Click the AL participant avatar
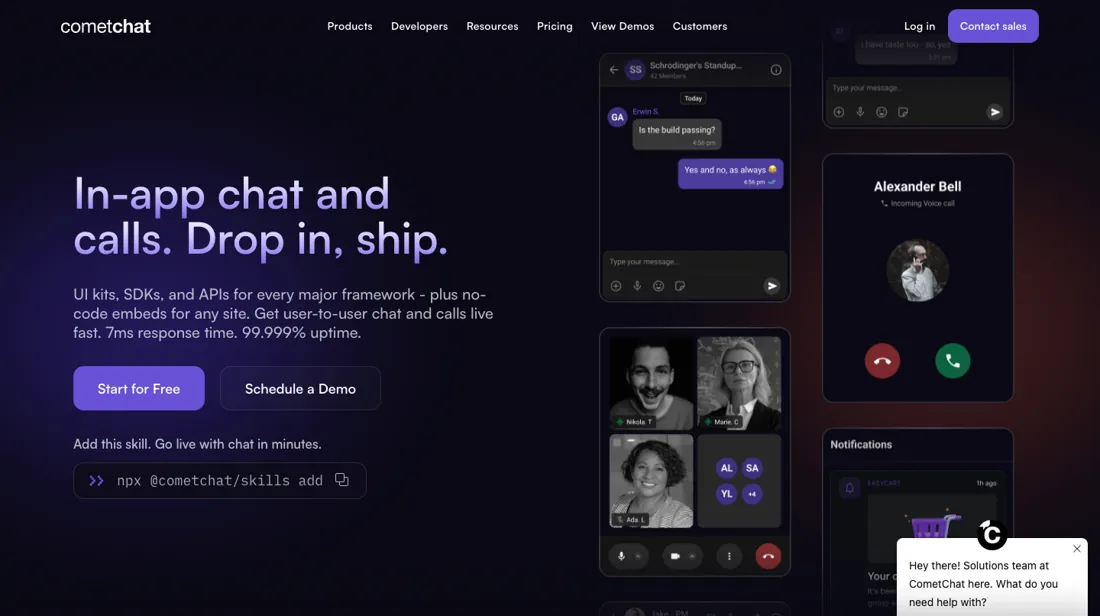The image size is (1100, 616). 726,468
